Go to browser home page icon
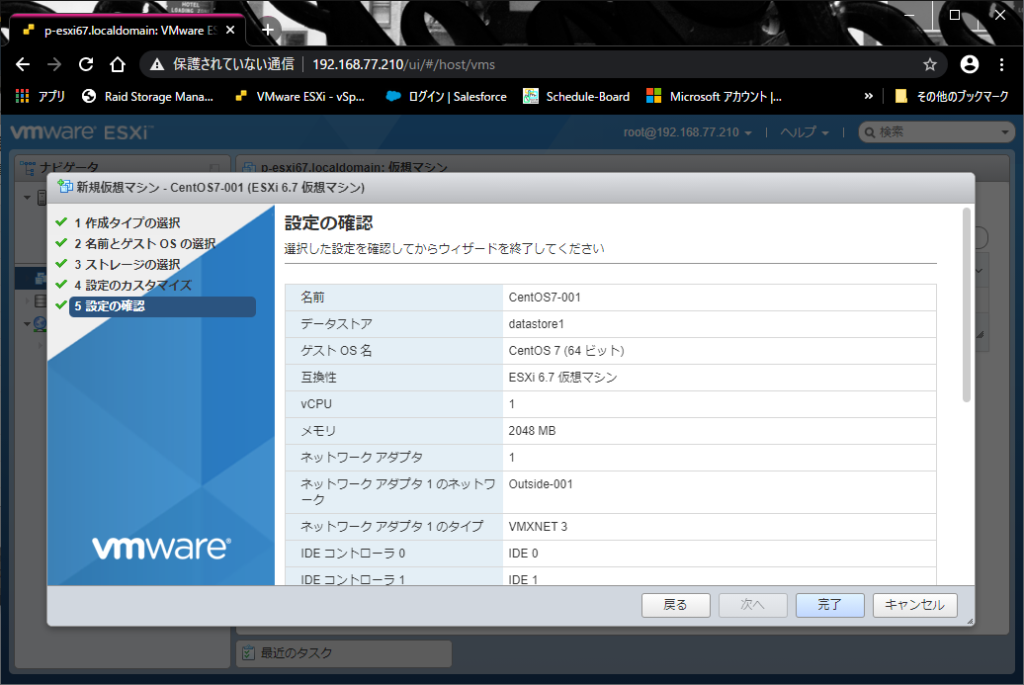The width and height of the screenshot is (1024, 685). tap(117, 64)
